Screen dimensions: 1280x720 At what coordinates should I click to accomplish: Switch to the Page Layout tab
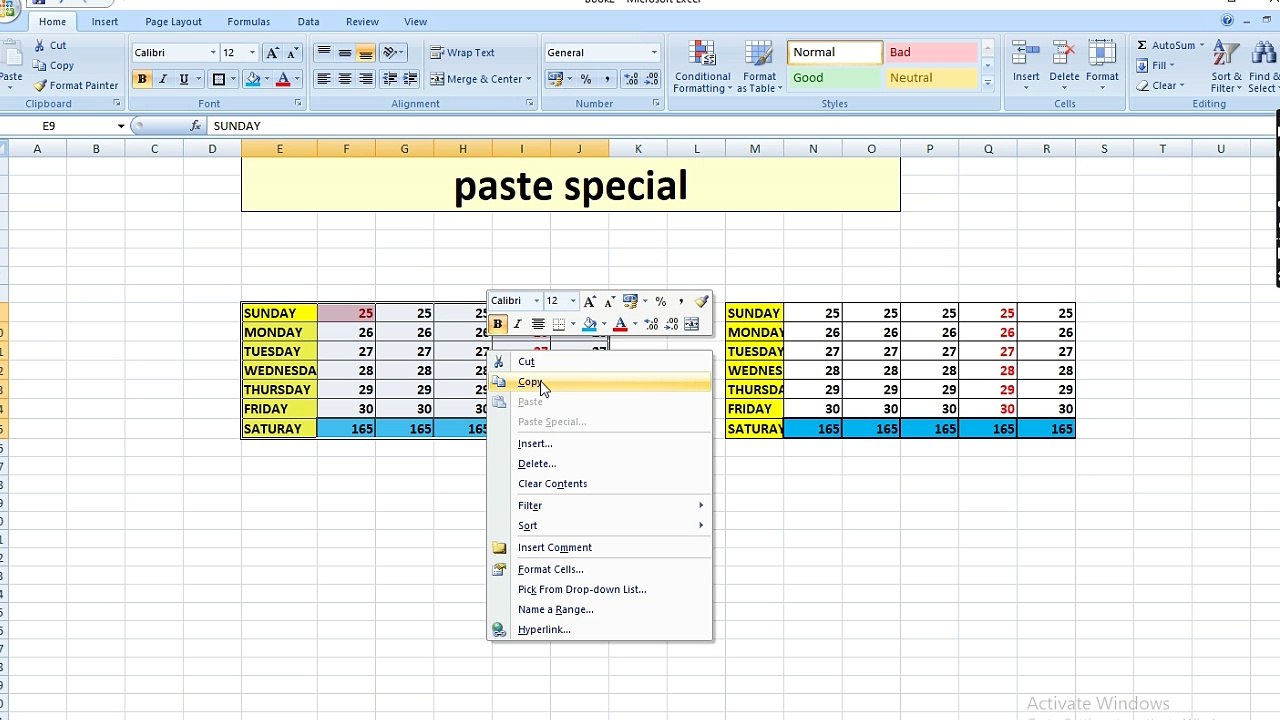click(173, 21)
